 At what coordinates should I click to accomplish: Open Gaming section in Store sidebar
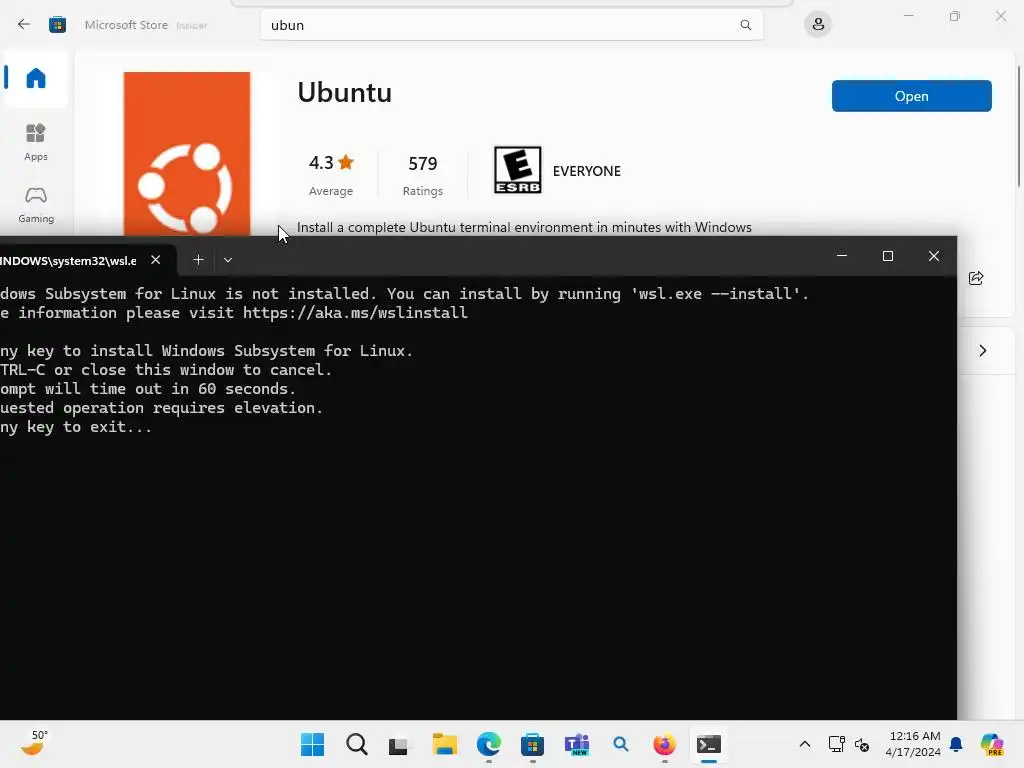[x=36, y=205]
